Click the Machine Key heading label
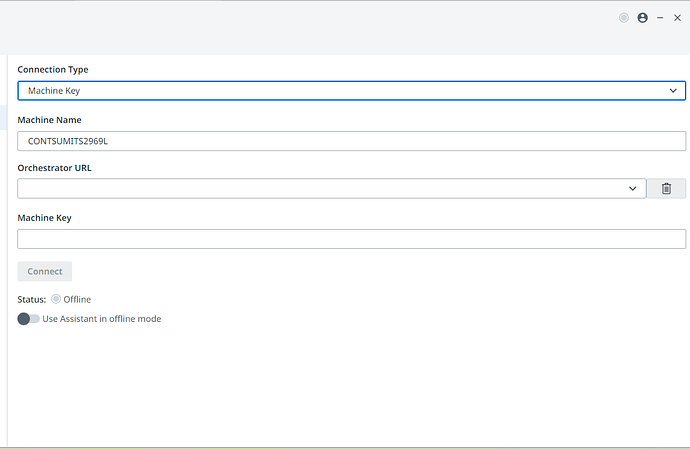The height and width of the screenshot is (449, 690). pos(44,218)
